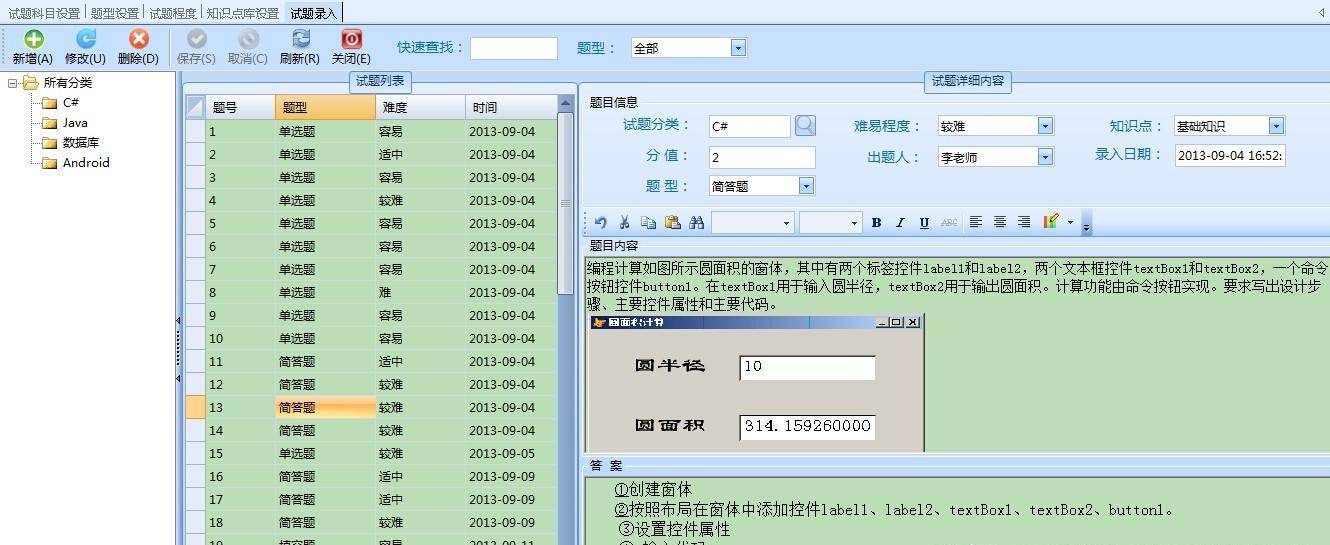
Task: Switch to 试题程度 tab
Action: [x=173, y=13]
